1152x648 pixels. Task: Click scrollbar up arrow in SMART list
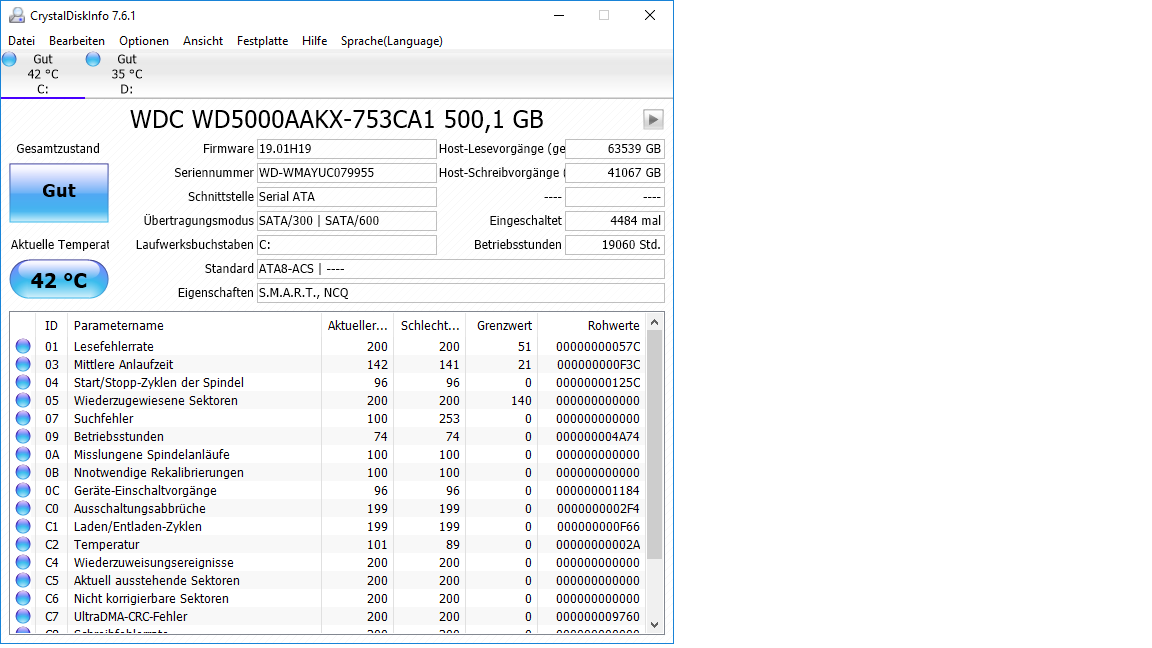tap(655, 323)
